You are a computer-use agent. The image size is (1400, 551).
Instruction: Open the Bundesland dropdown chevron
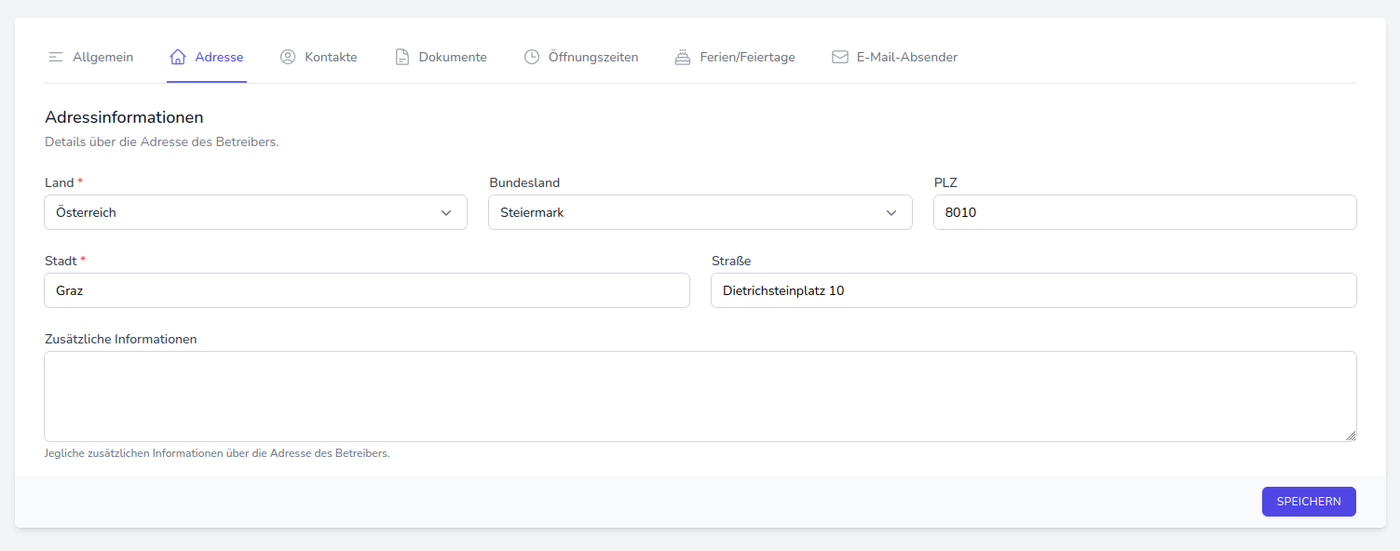(891, 213)
